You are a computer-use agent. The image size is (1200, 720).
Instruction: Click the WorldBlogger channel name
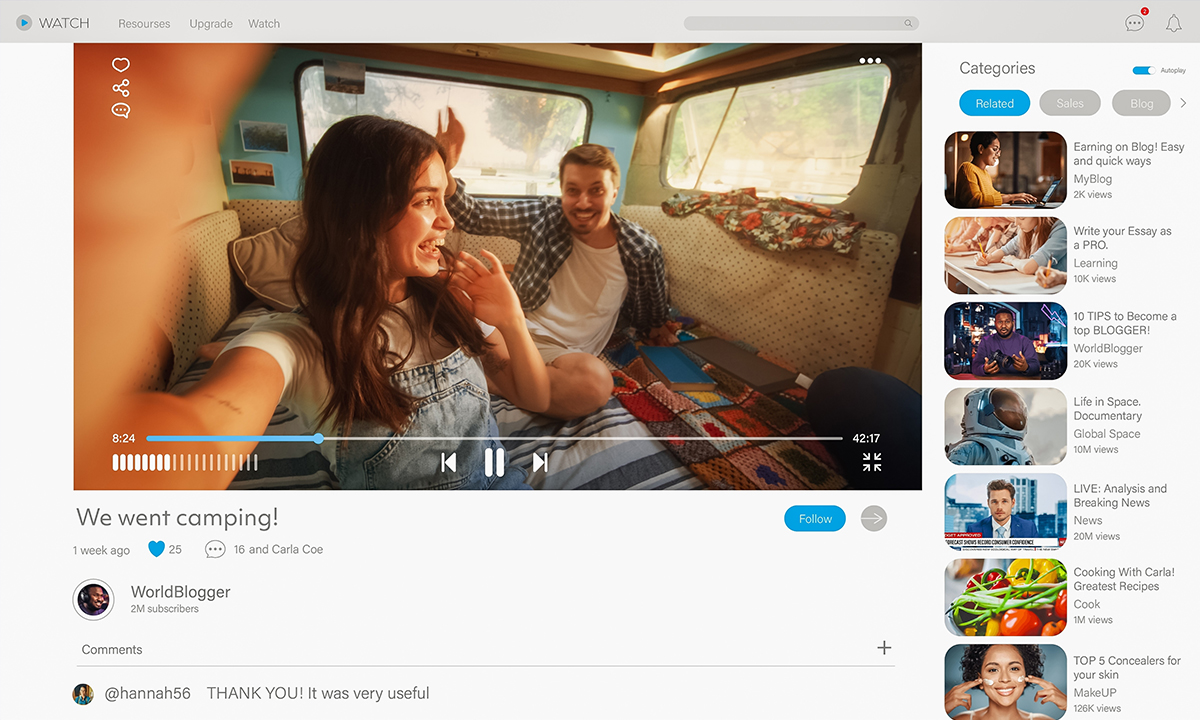180,592
